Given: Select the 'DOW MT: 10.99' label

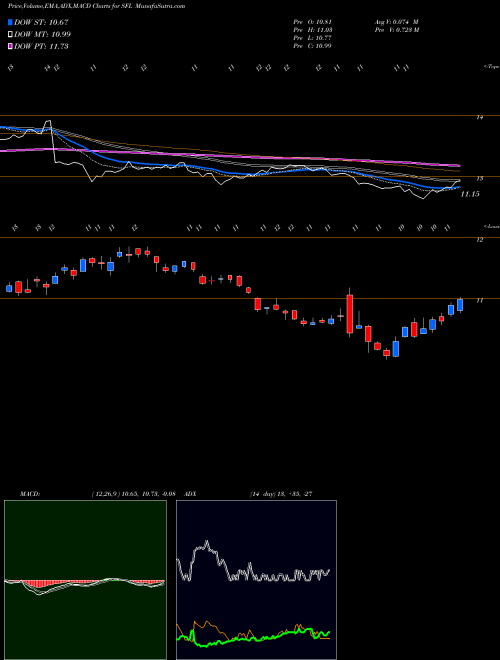Looking at the screenshot, I should pyautogui.click(x=43, y=35).
